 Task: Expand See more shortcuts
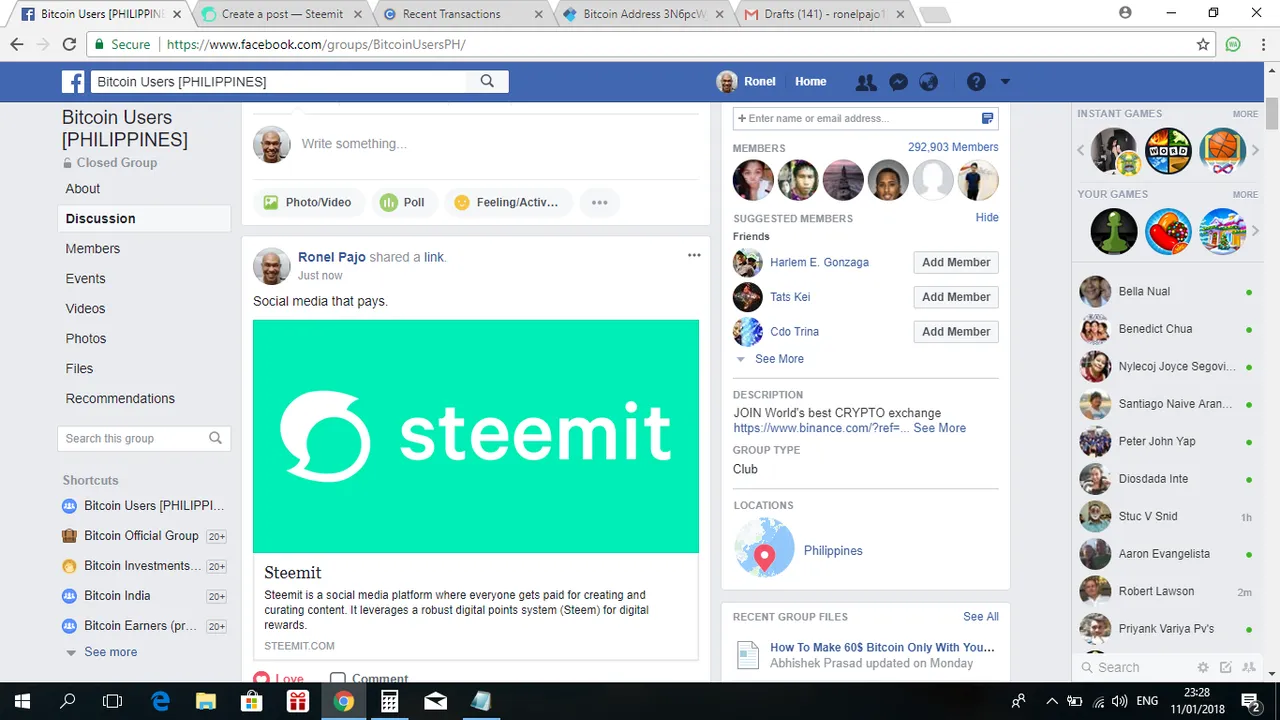coord(111,652)
